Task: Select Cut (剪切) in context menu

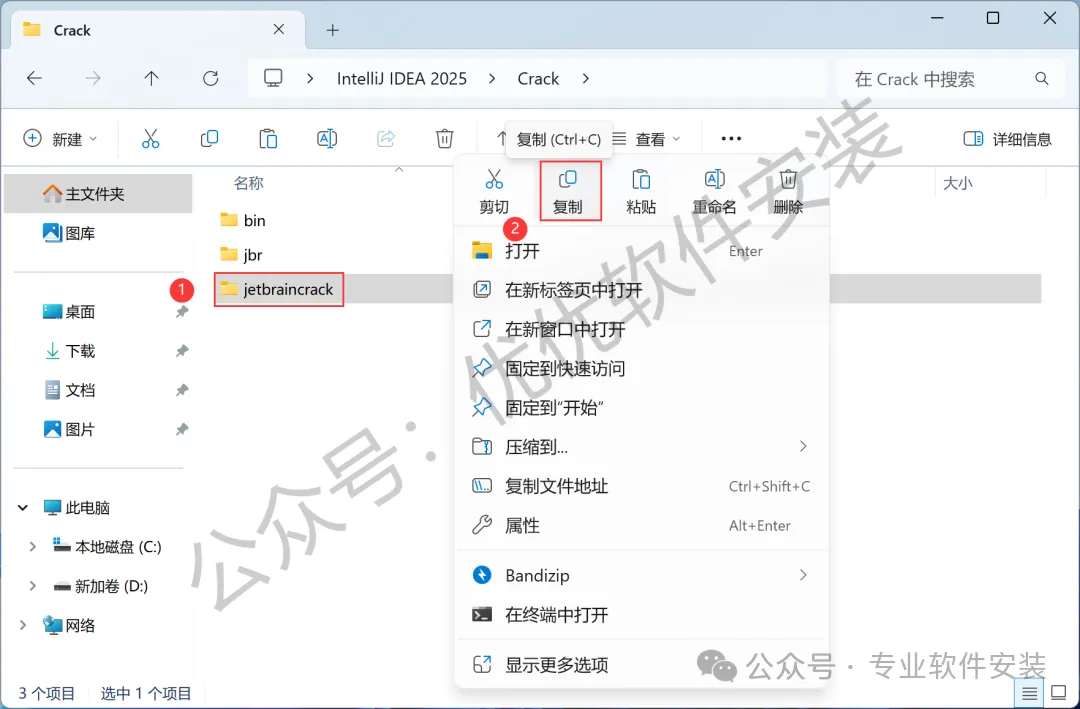Action: [494, 191]
